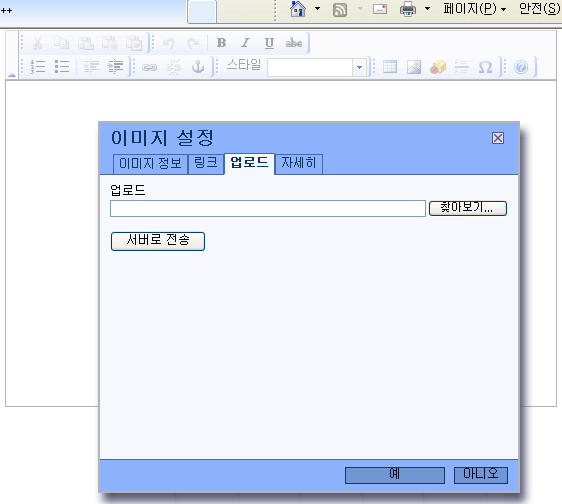Click the Flash insert icon
This screenshot has width=562, height=504.
coord(438,67)
